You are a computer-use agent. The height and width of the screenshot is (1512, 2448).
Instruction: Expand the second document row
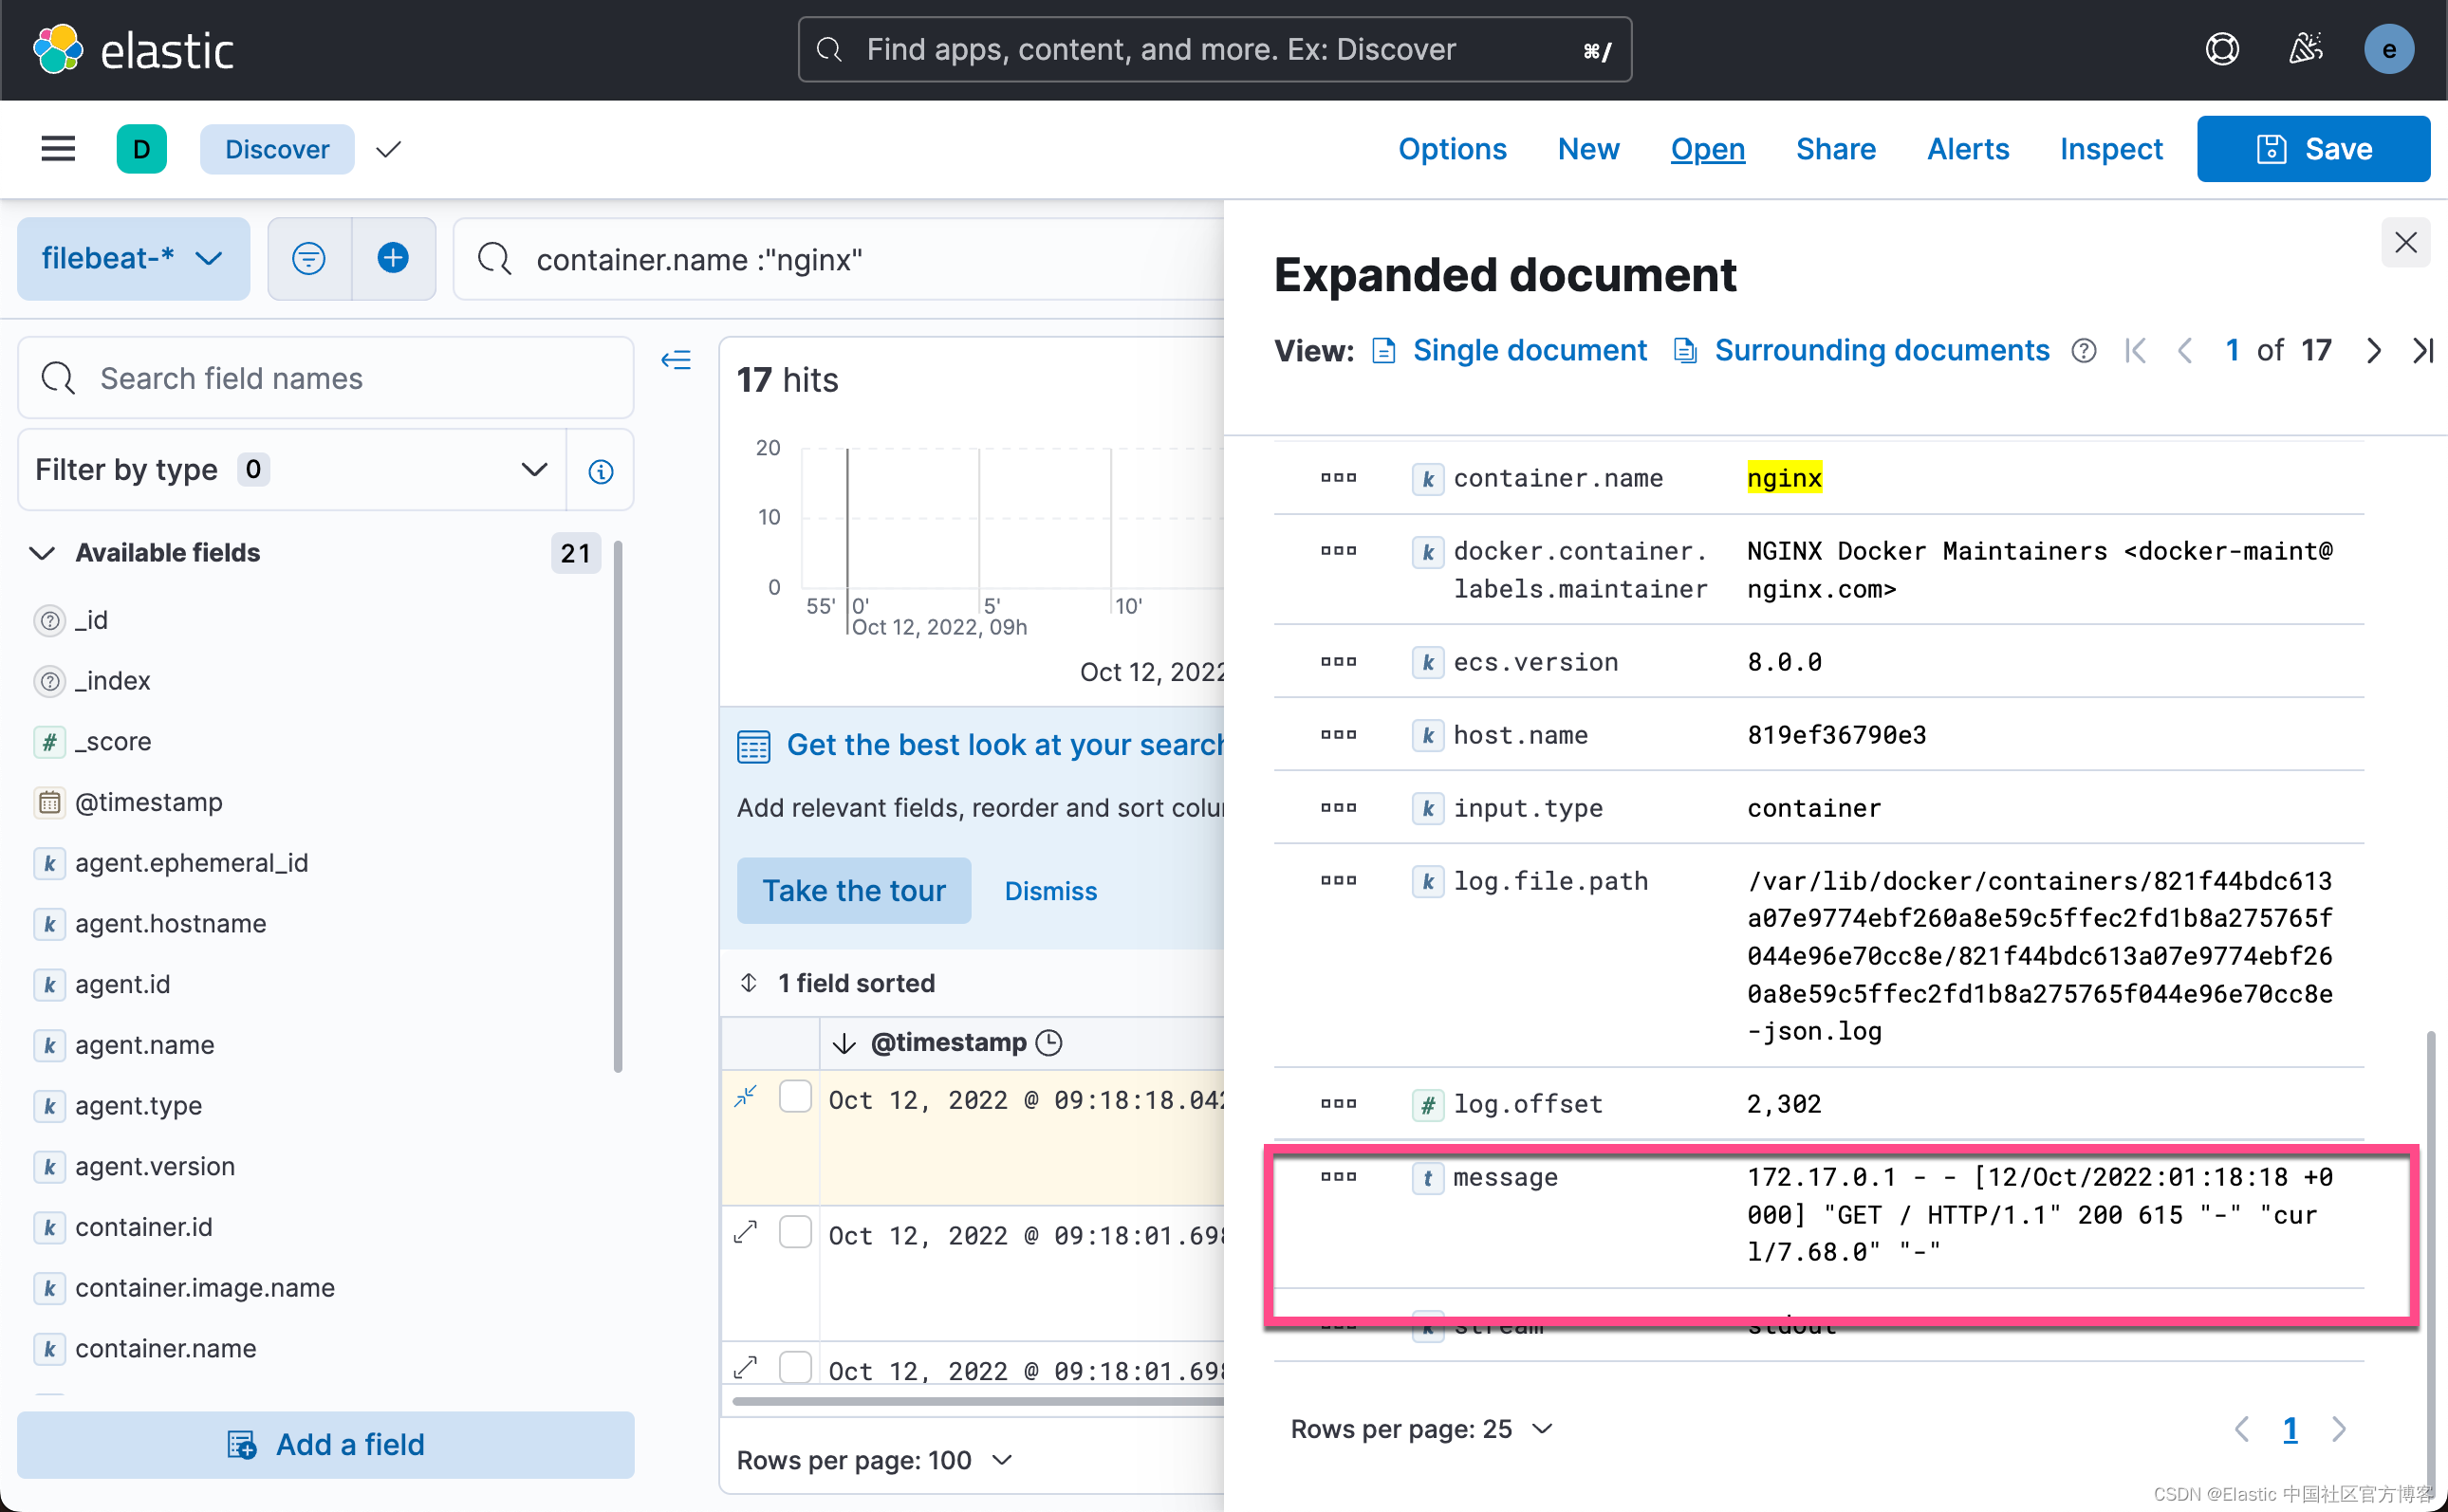745,1233
